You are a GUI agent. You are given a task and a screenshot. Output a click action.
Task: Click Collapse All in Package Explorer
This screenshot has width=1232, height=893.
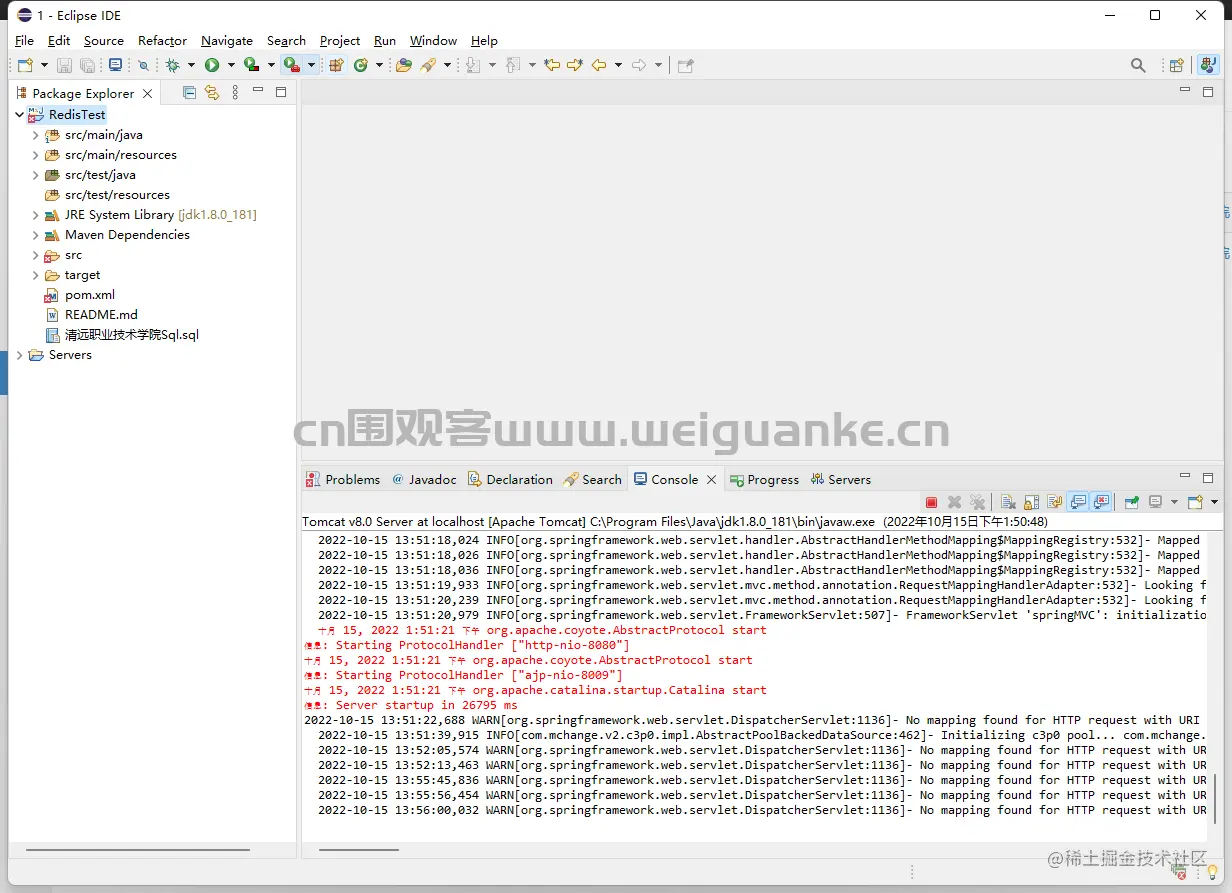tap(189, 92)
